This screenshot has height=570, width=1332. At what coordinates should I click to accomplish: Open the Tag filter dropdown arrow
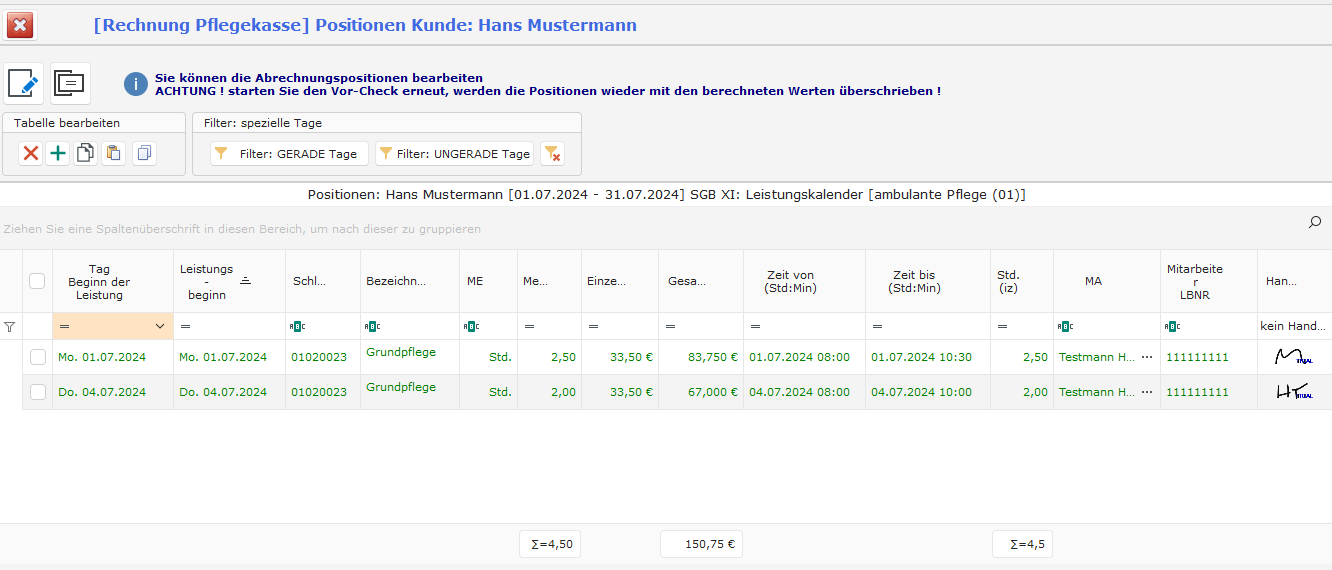tap(160, 326)
